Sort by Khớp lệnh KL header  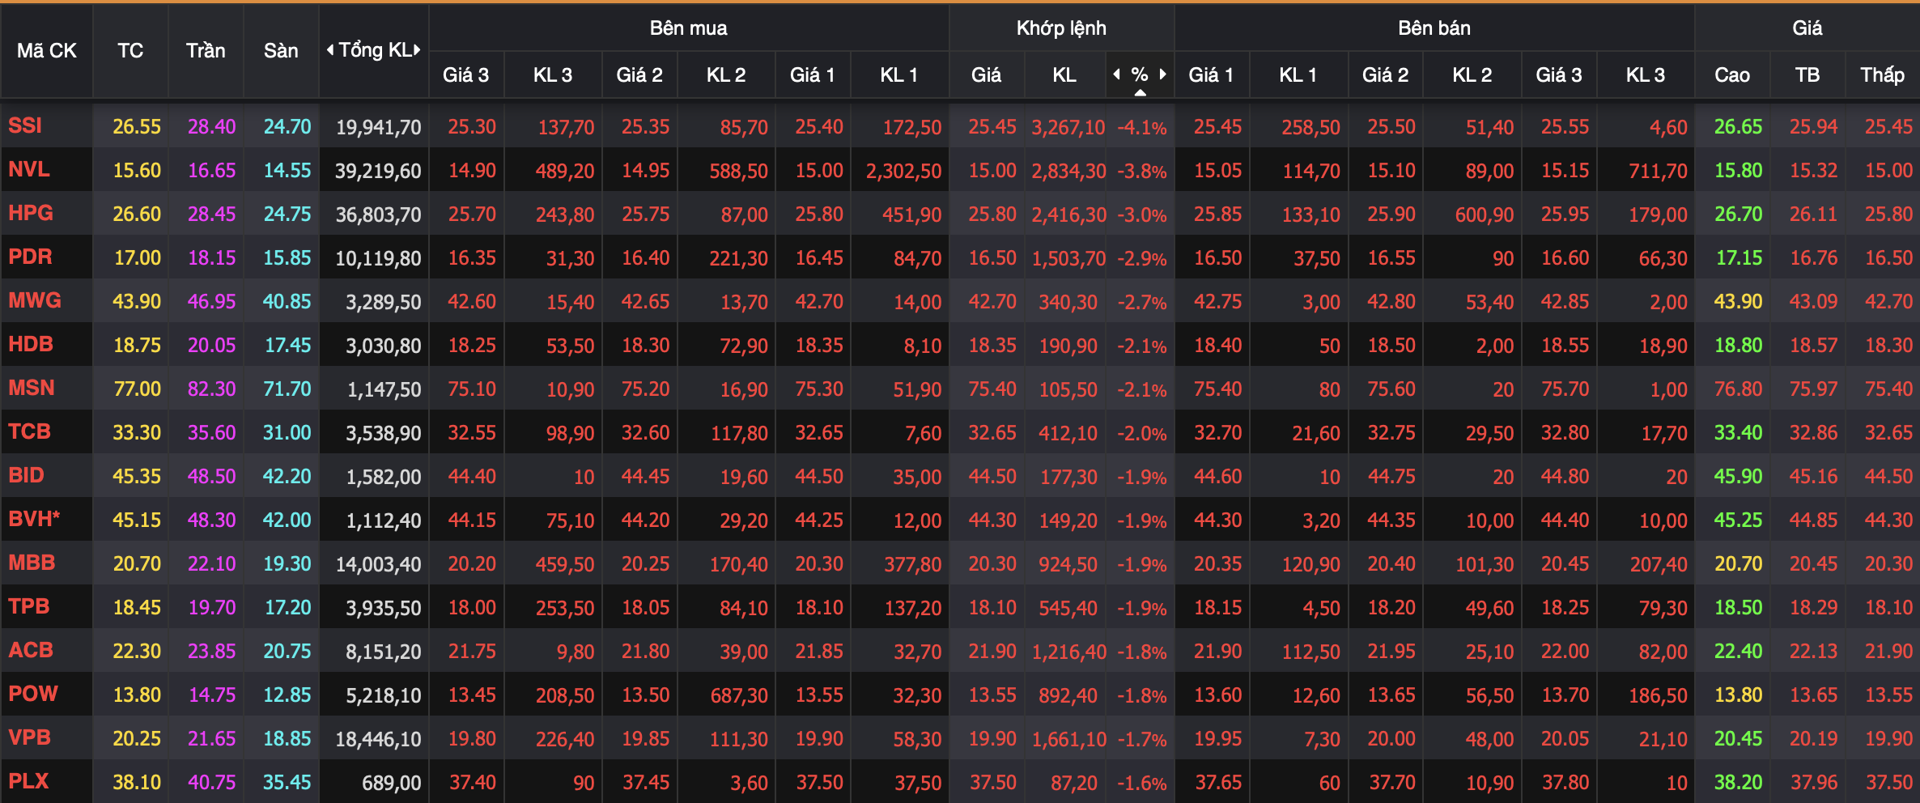click(1064, 75)
